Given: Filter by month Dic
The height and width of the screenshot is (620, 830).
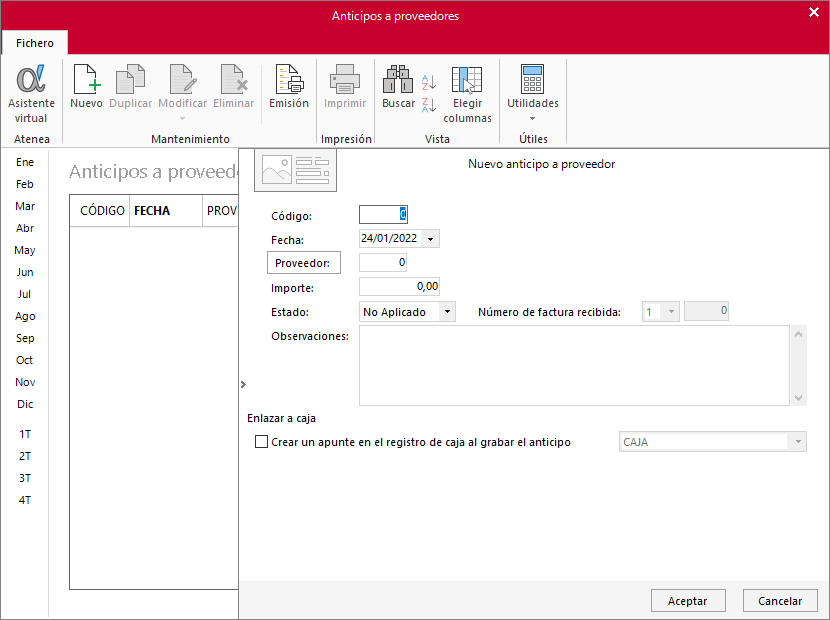Looking at the screenshot, I should pyautogui.click(x=25, y=404).
